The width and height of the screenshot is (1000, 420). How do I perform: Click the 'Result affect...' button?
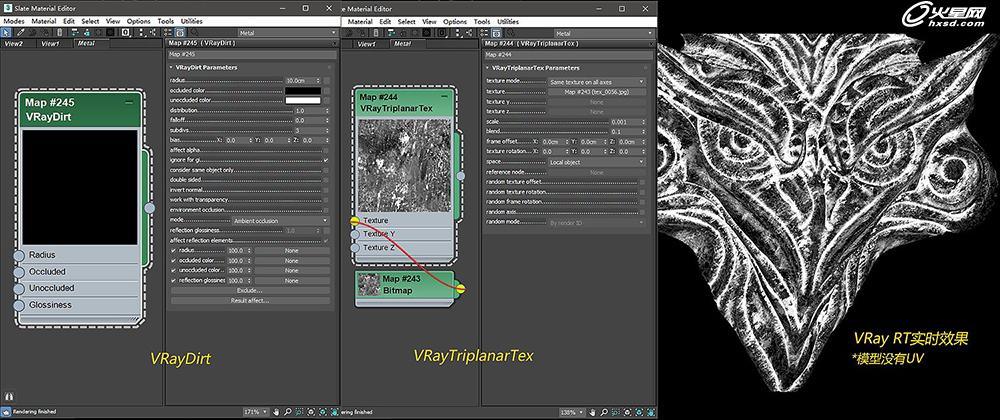pyautogui.click(x=250, y=300)
